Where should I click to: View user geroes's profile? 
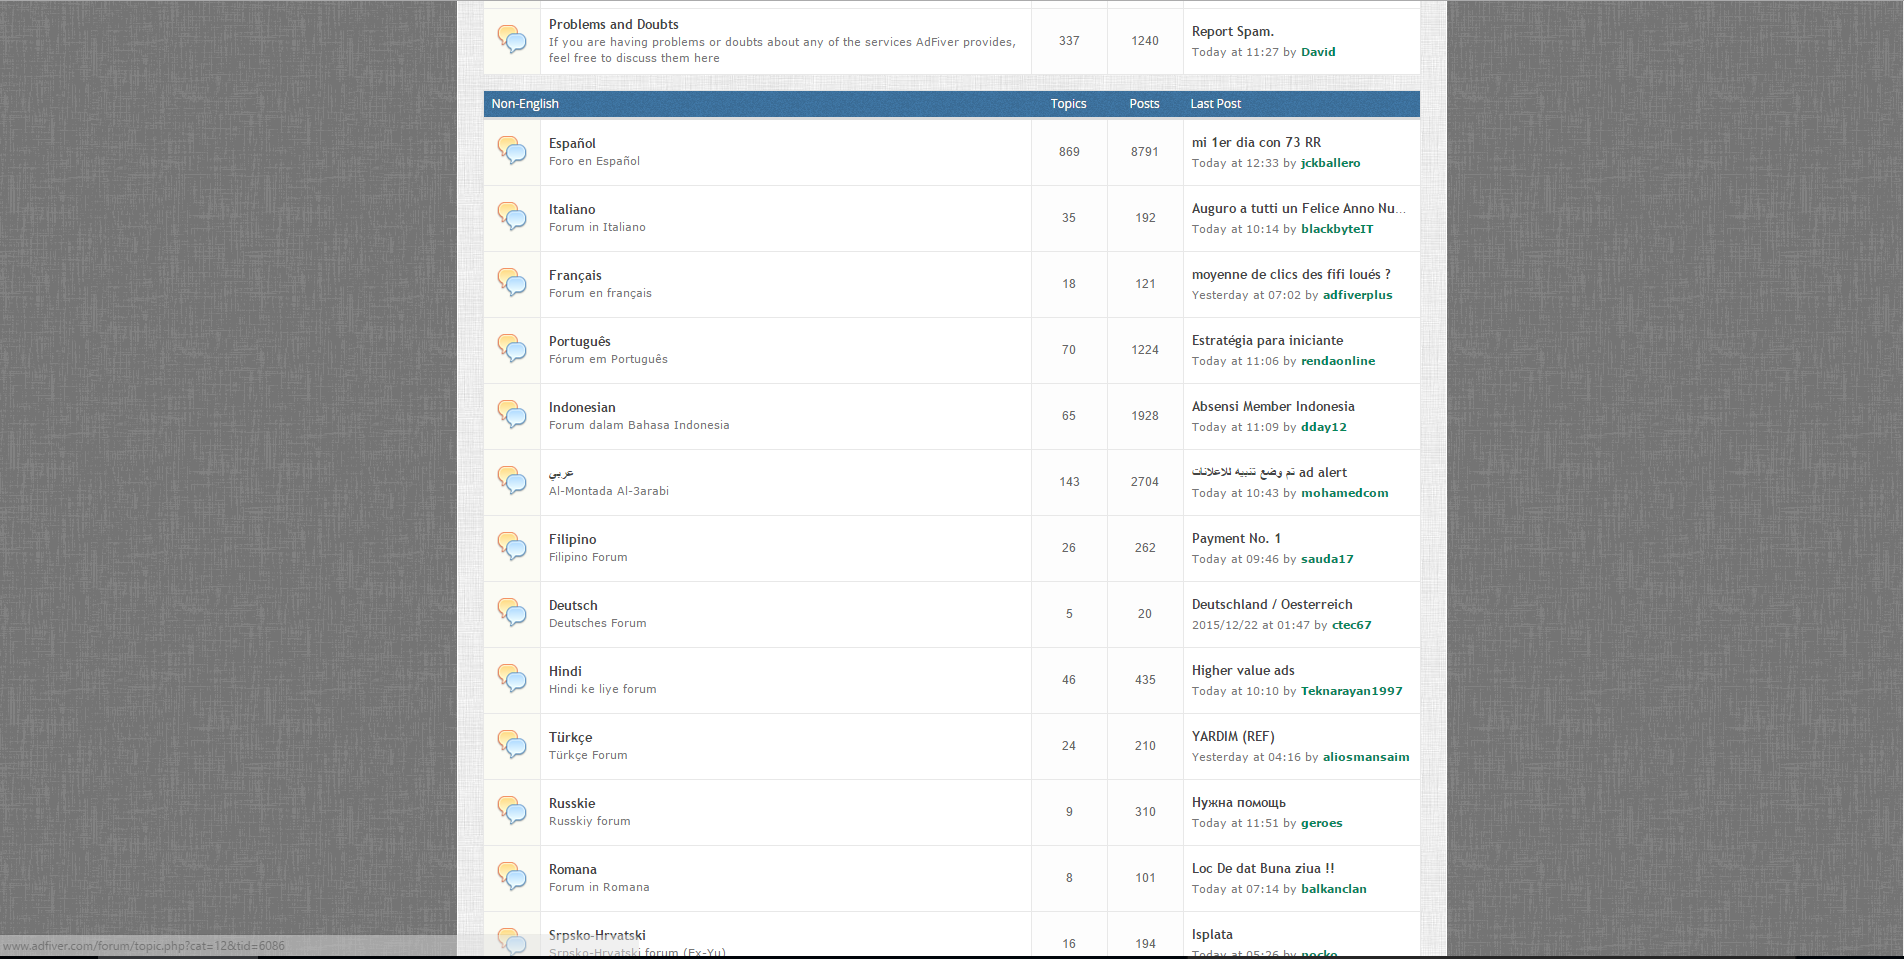[1321, 823]
